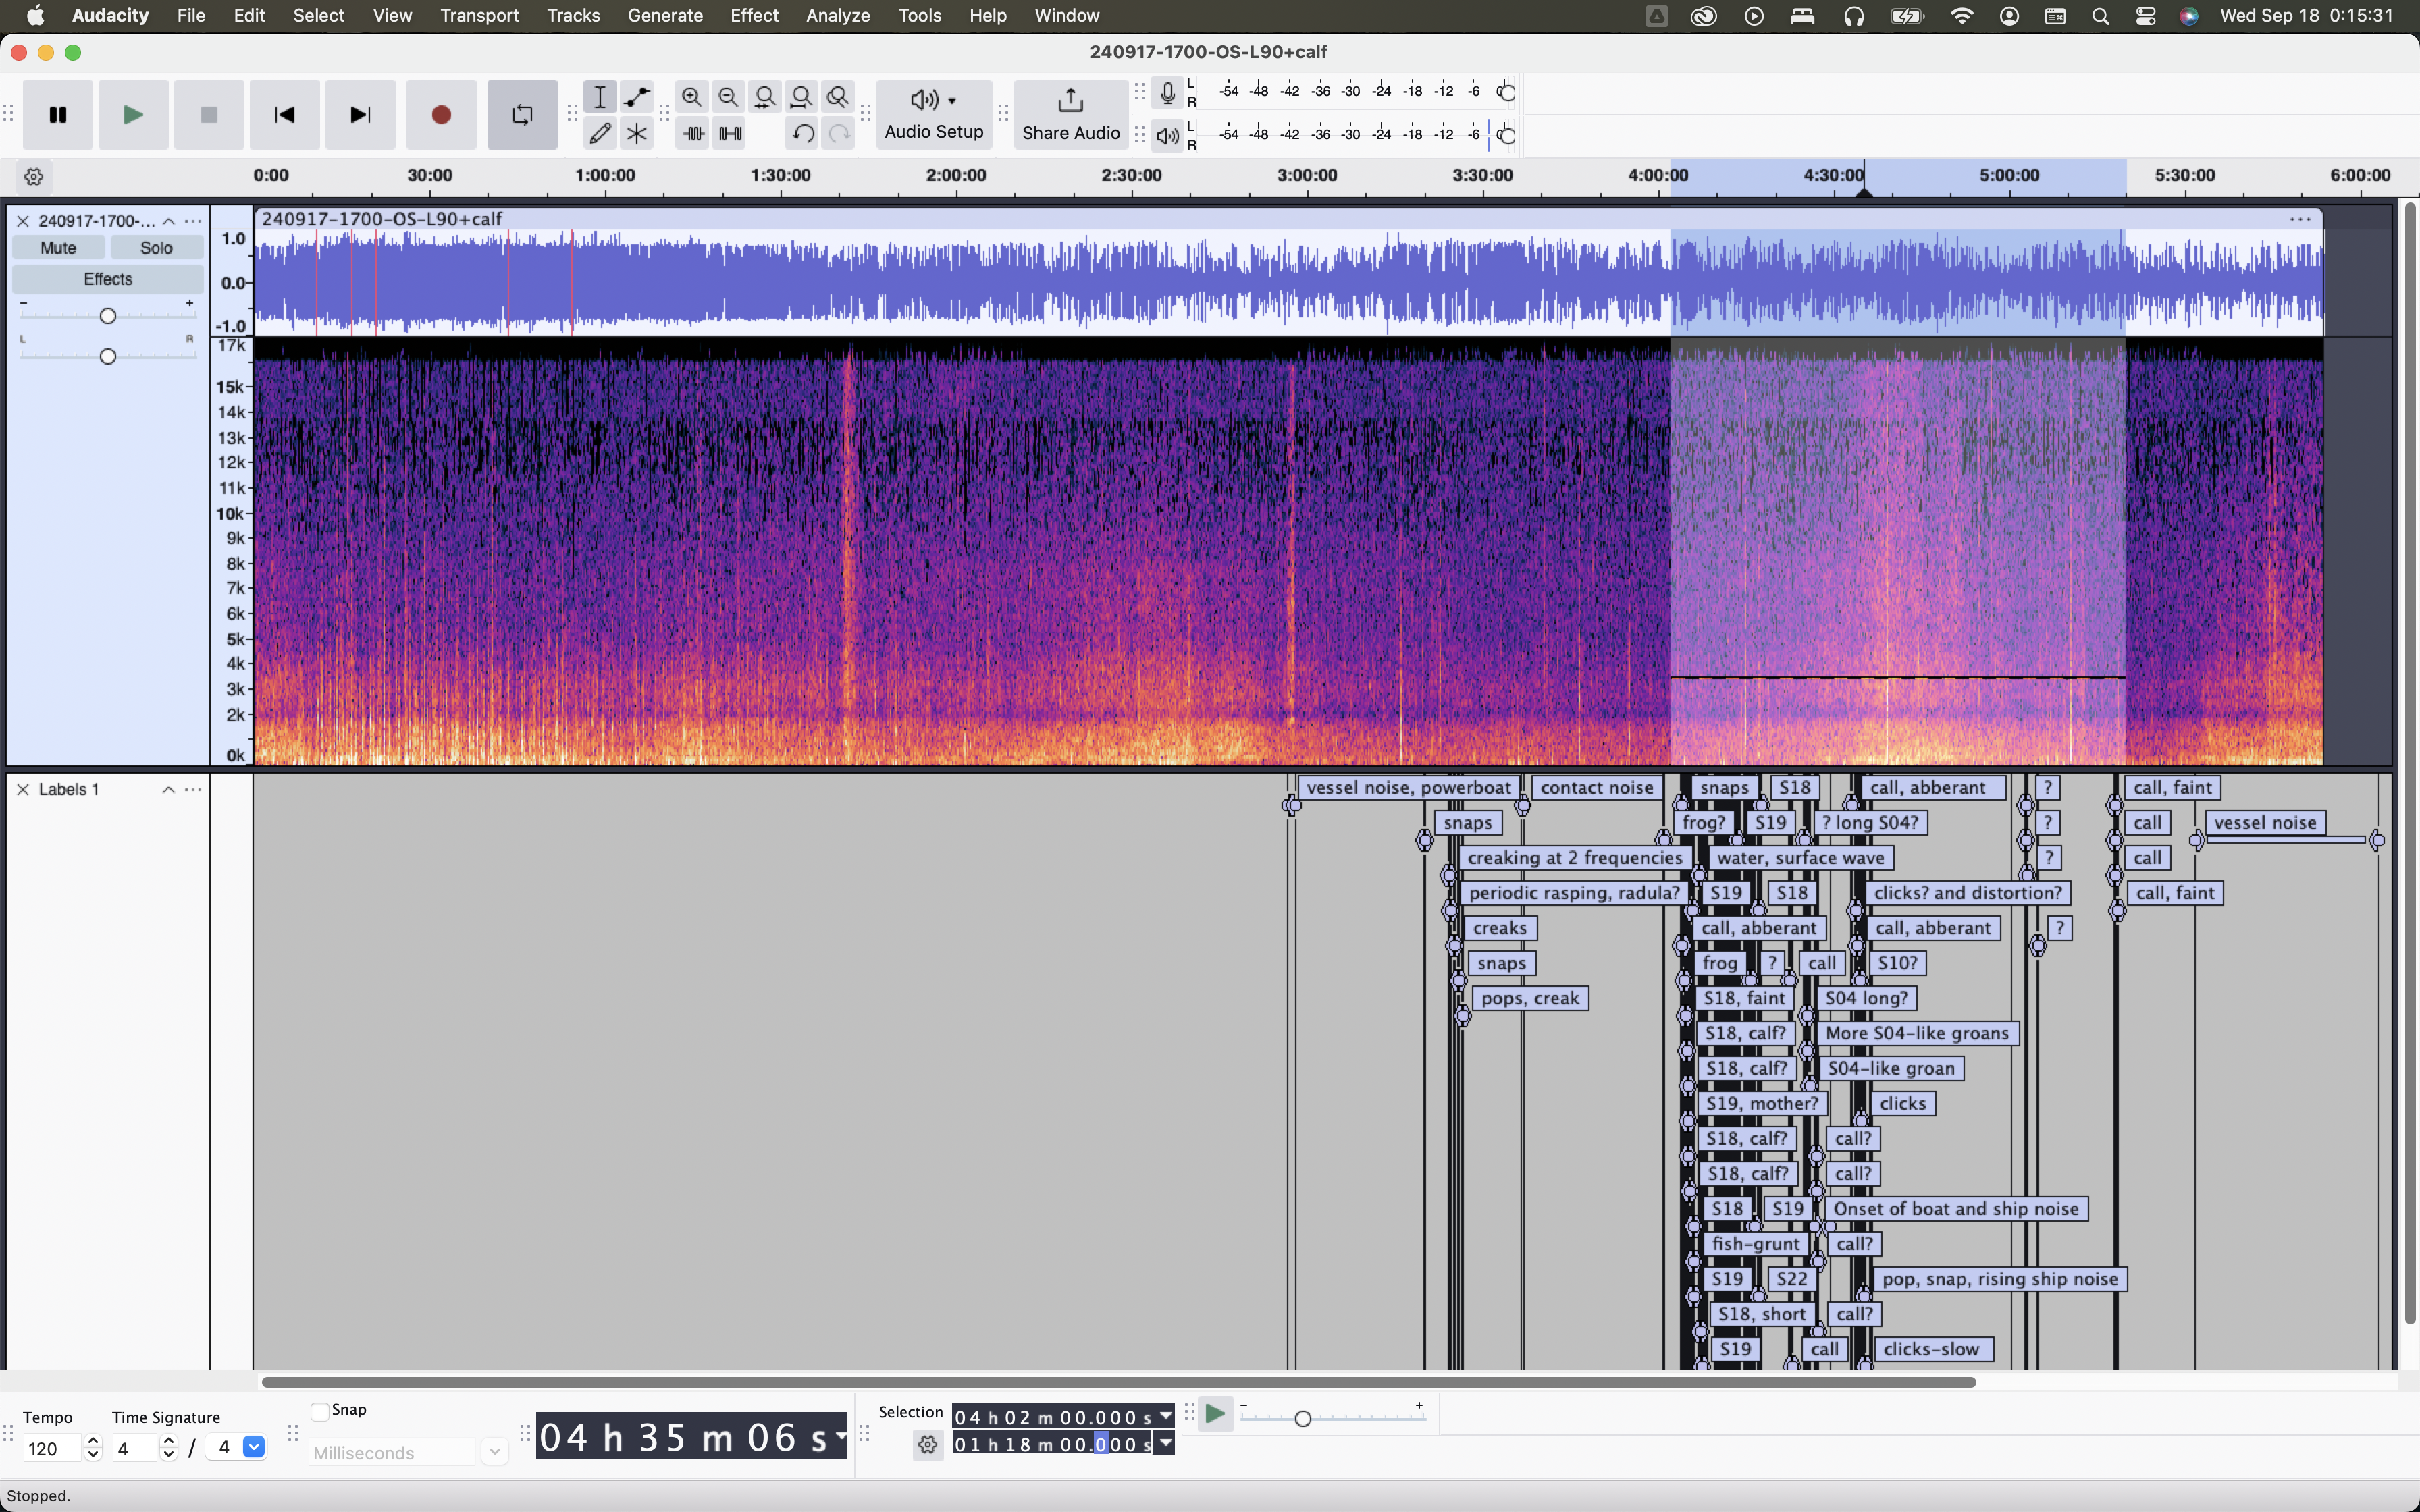Click the track Effects button
2420x1512 pixels.
pyautogui.click(x=108, y=279)
